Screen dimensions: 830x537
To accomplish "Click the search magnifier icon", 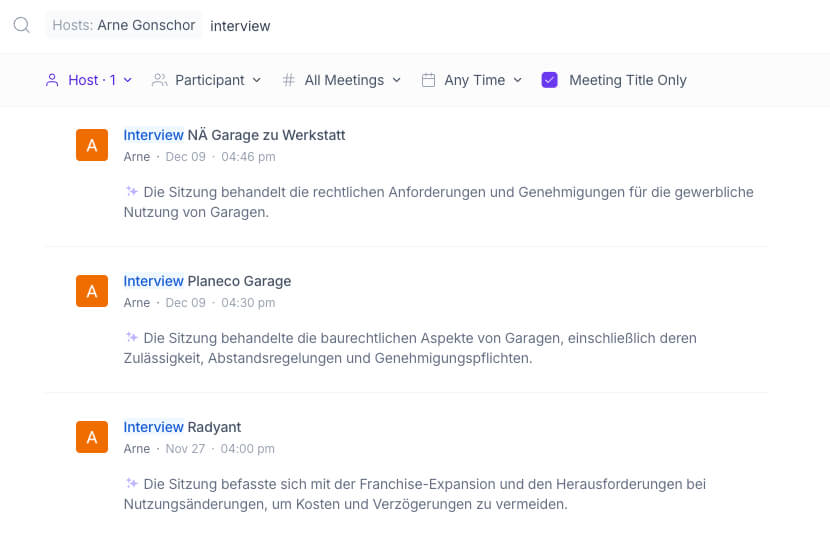I will [x=21, y=25].
